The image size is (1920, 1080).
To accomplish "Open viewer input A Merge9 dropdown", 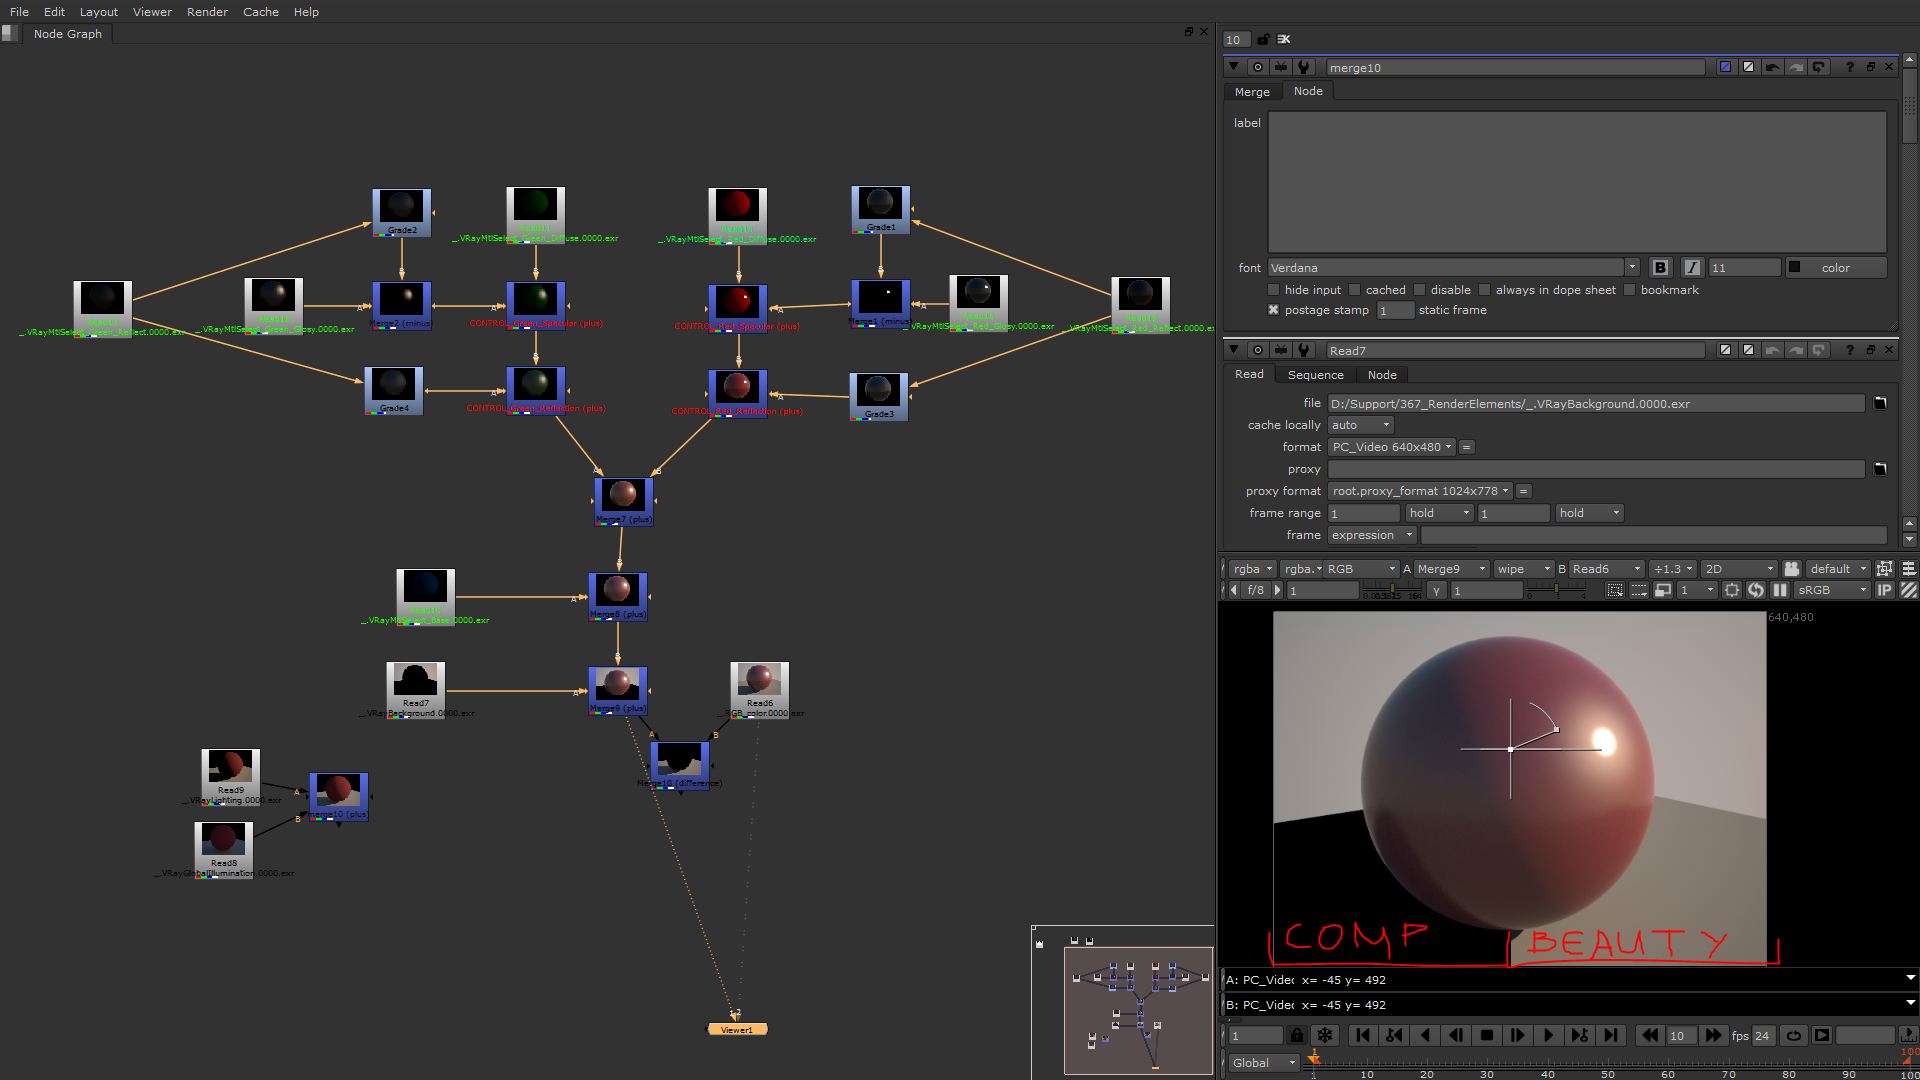I will point(1452,568).
